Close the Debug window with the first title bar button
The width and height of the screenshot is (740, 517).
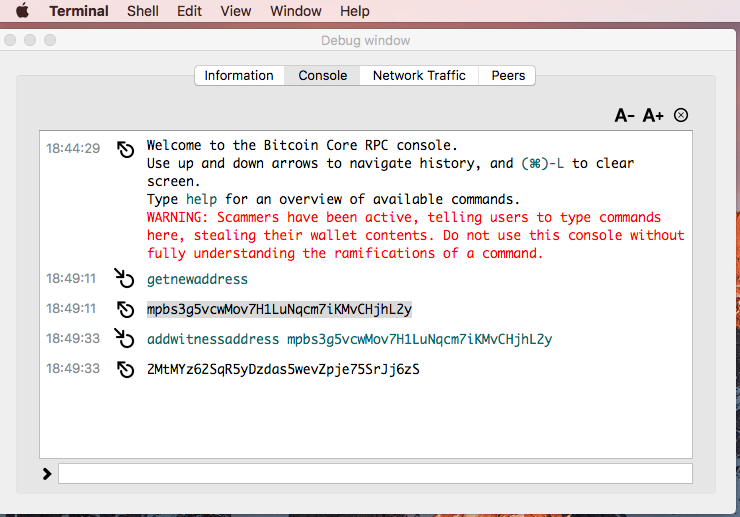pos(10,40)
